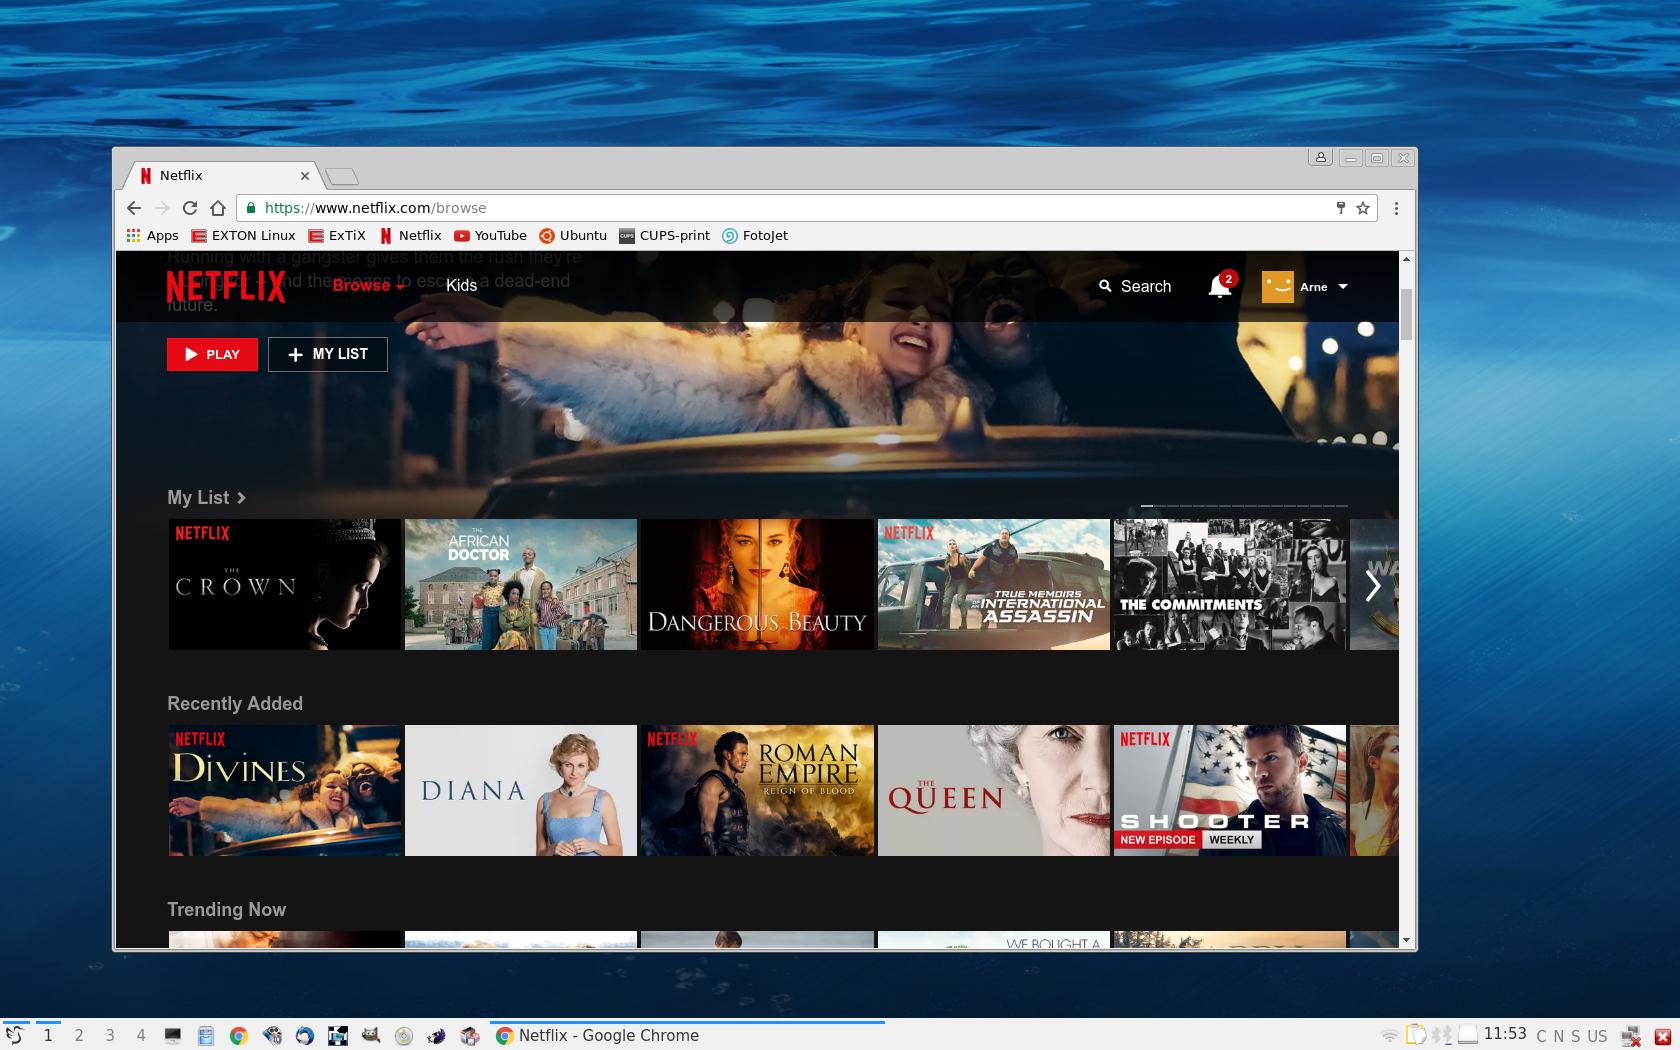Switch to desktop 3
The width and height of the screenshot is (1680, 1050).
click(x=110, y=1035)
